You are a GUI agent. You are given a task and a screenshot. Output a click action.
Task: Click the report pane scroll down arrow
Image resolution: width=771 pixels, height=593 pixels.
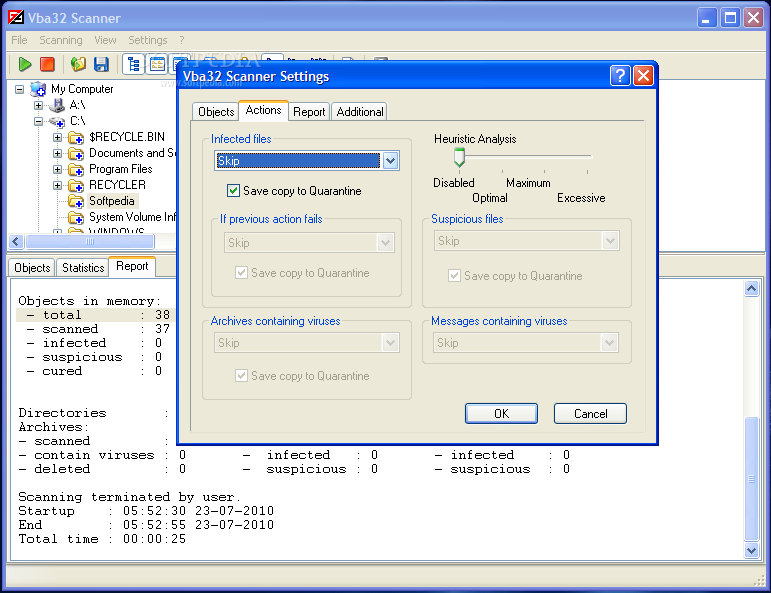pyautogui.click(x=751, y=551)
